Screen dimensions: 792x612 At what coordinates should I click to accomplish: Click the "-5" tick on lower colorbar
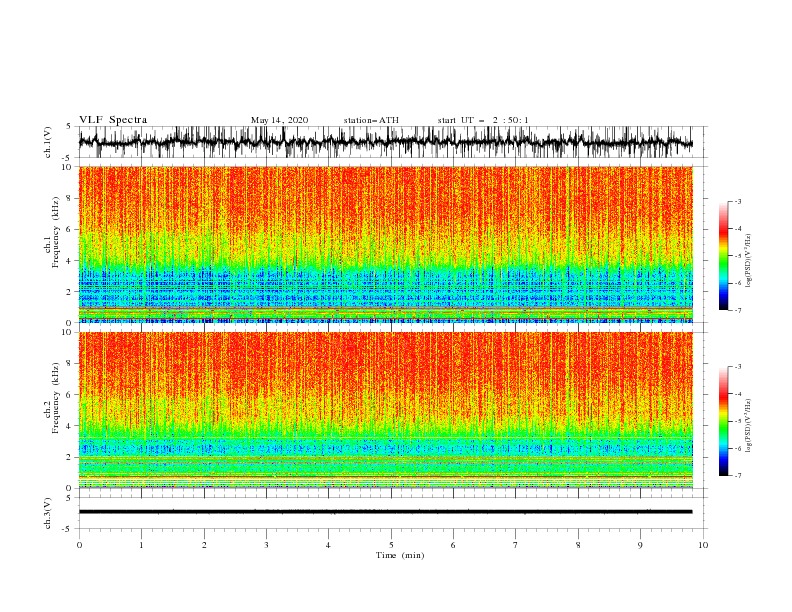point(737,421)
